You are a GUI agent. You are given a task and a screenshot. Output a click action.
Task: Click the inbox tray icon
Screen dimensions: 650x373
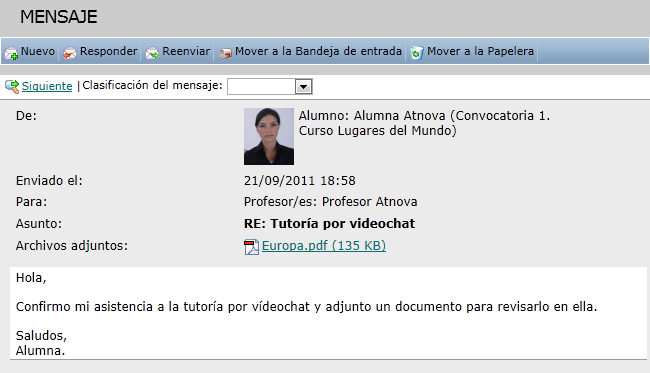(225, 53)
